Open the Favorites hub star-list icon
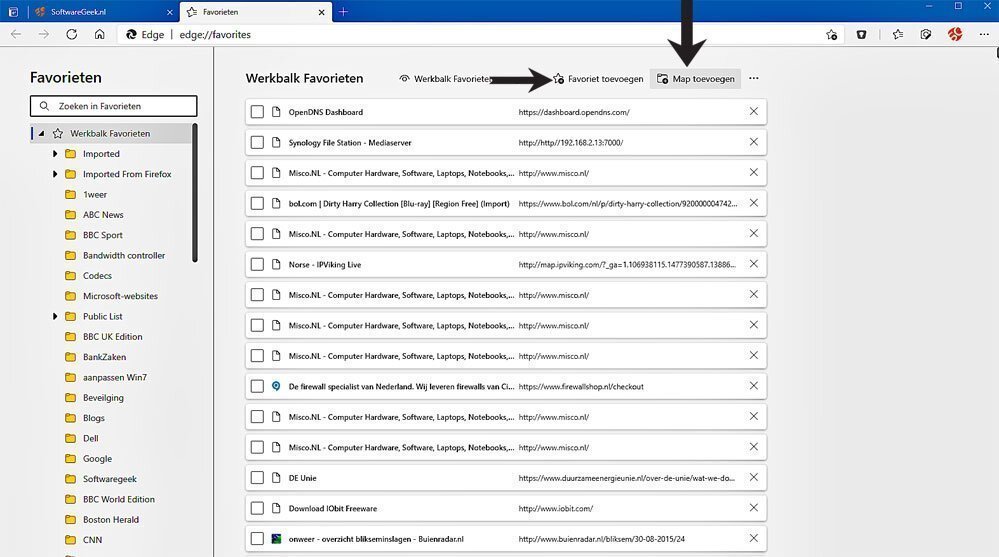 pyautogui.click(x=898, y=34)
